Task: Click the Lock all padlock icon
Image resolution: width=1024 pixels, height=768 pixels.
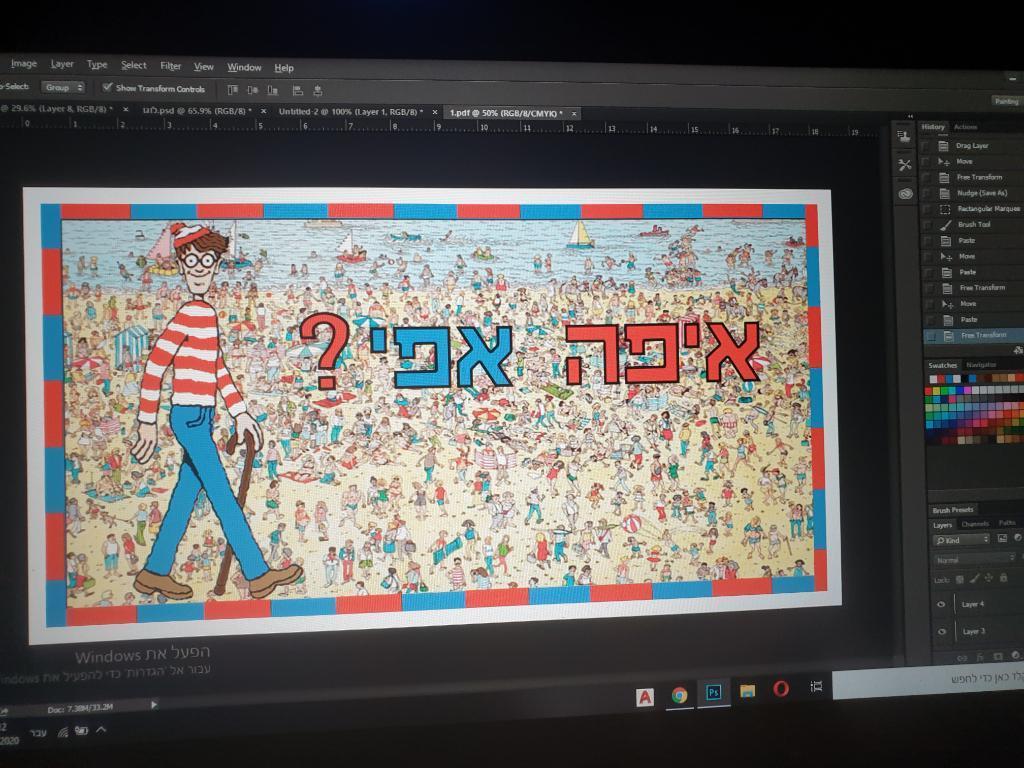Action: pos(1003,577)
